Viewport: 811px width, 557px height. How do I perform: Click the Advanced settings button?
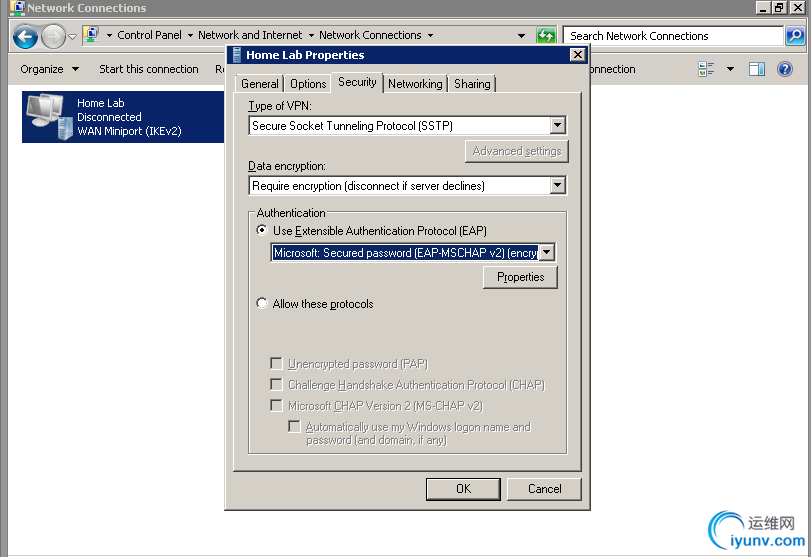tap(517, 151)
